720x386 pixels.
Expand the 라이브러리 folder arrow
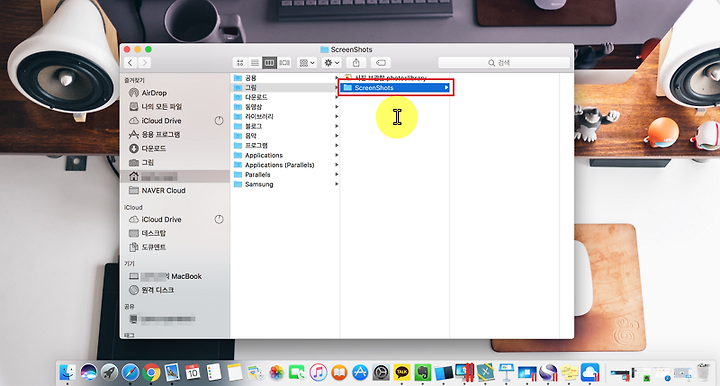(336, 117)
